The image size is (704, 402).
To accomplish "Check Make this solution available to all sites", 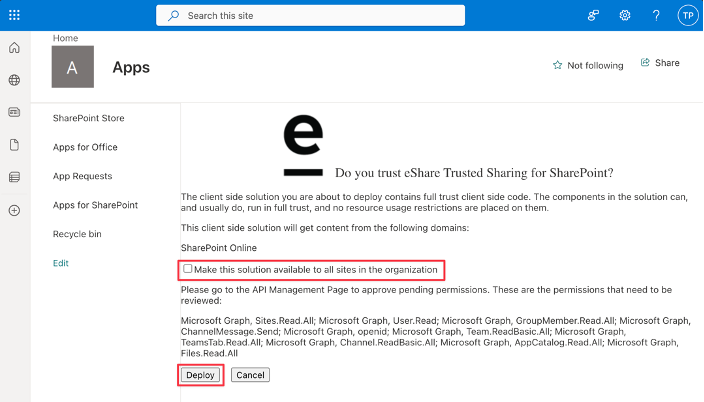I will pos(188,269).
